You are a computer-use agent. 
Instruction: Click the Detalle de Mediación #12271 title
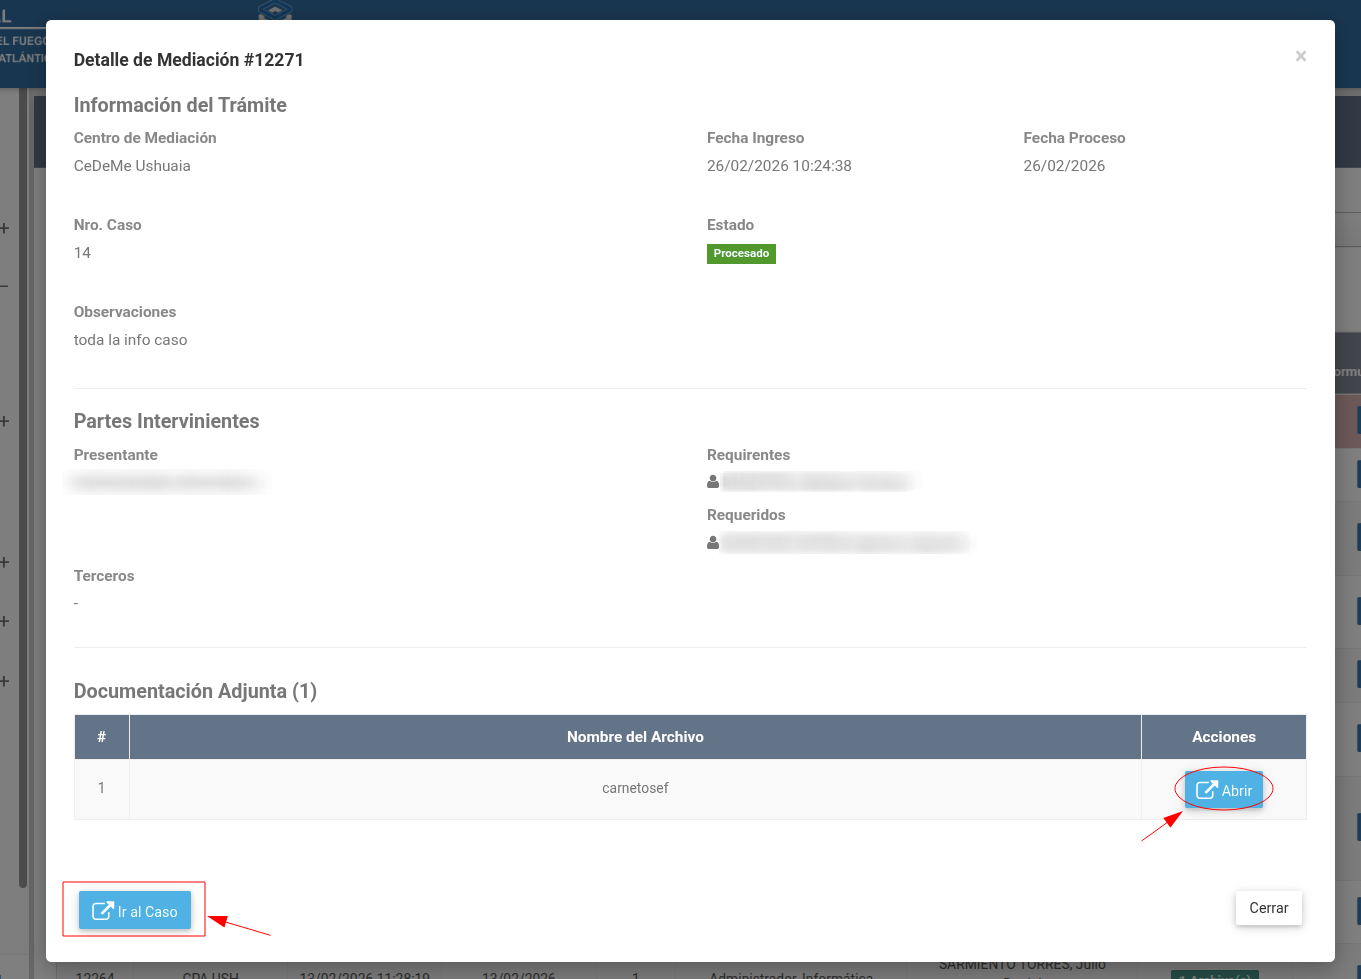click(189, 60)
